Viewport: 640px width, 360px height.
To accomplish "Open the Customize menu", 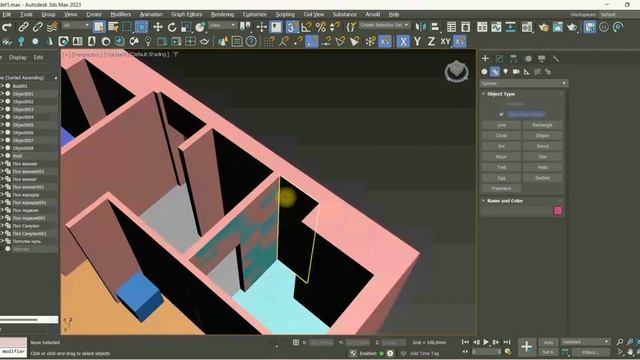I will 255,14.
